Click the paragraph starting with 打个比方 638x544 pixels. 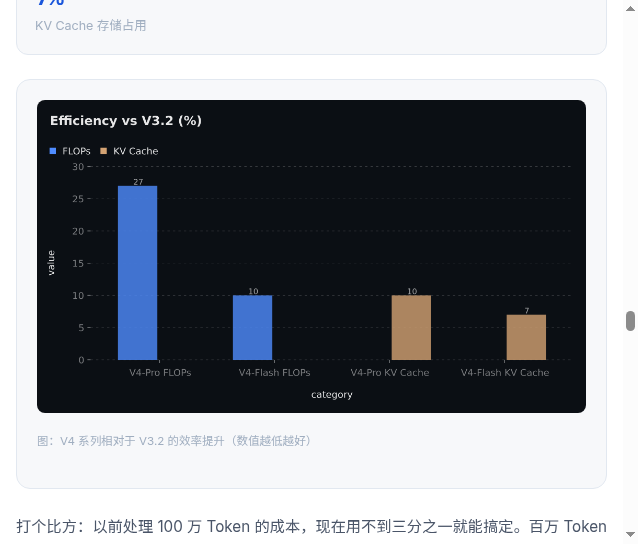coord(311,526)
